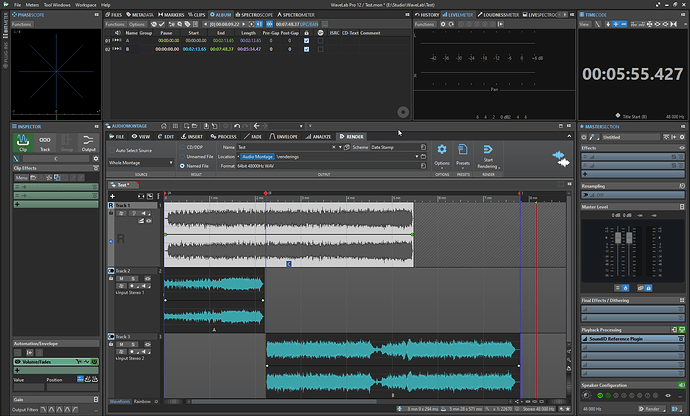Viewport: 690px width, 416px height.
Task: Select Track in the Inspector
Action: coord(46,143)
